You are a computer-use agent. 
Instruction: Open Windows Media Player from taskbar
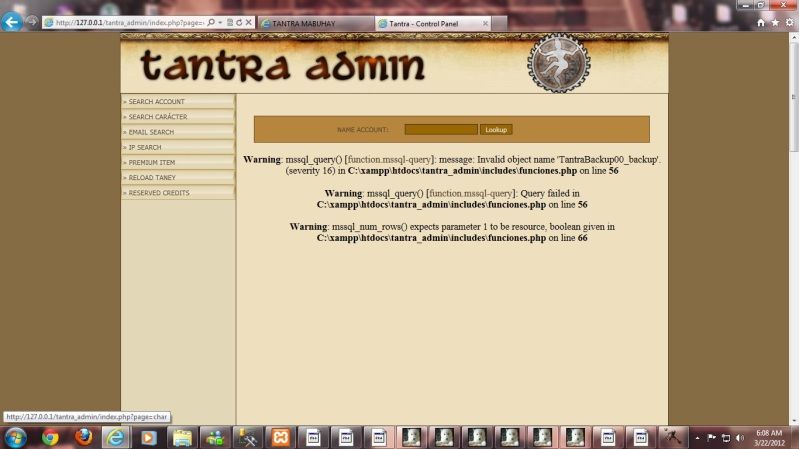[x=149, y=437]
